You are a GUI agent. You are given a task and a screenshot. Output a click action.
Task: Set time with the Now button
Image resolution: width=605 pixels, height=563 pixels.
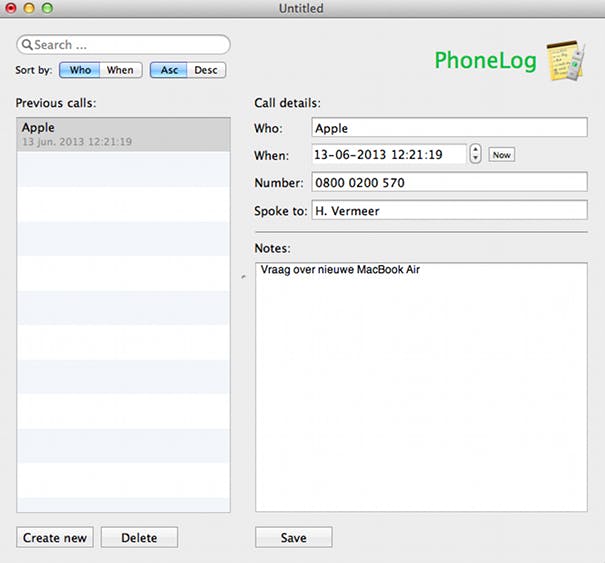(501, 155)
